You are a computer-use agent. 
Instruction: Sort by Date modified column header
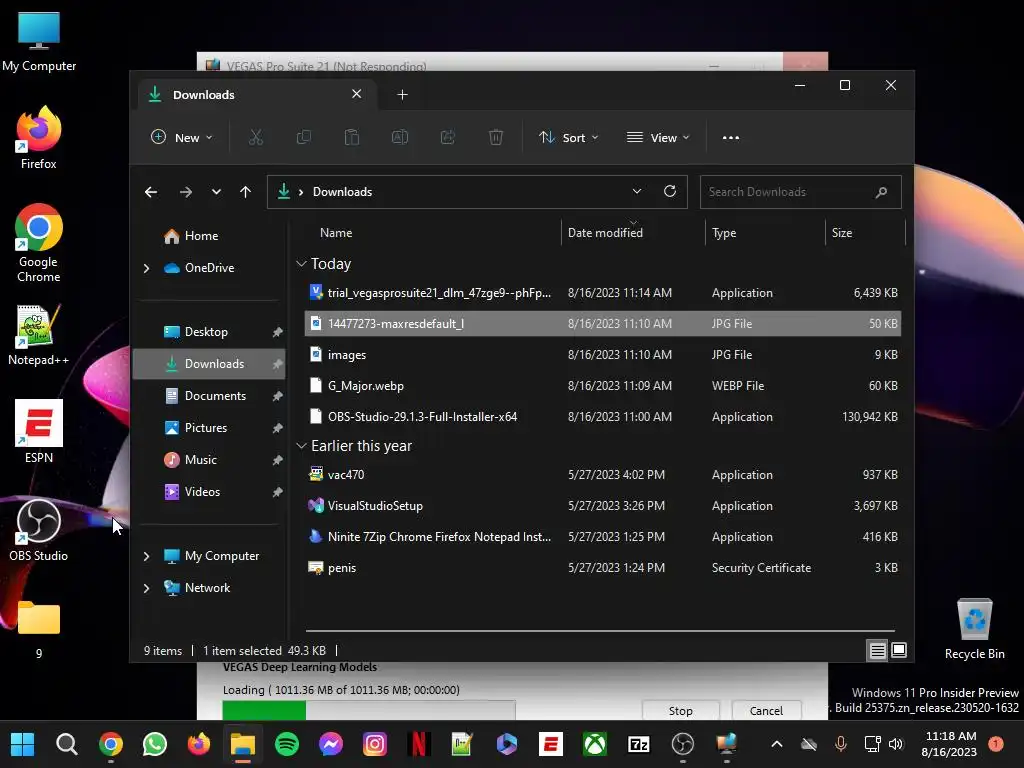click(x=633, y=233)
